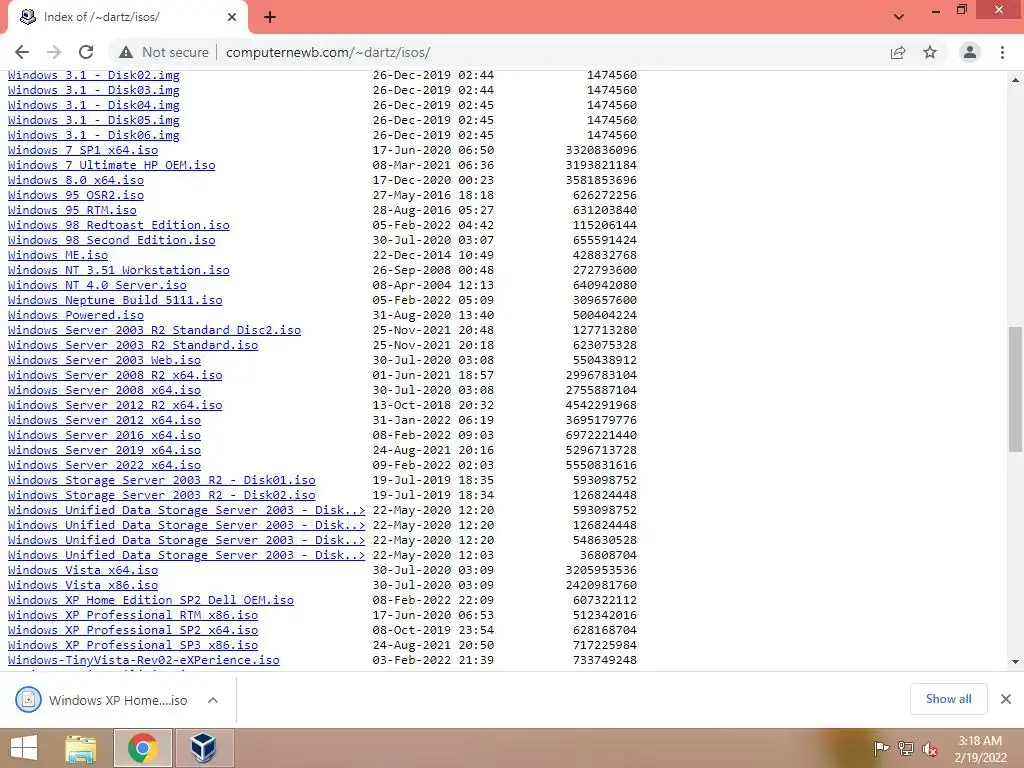Click the Windows ME.iso link
The image size is (1024, 768).
tap(58, 255)
